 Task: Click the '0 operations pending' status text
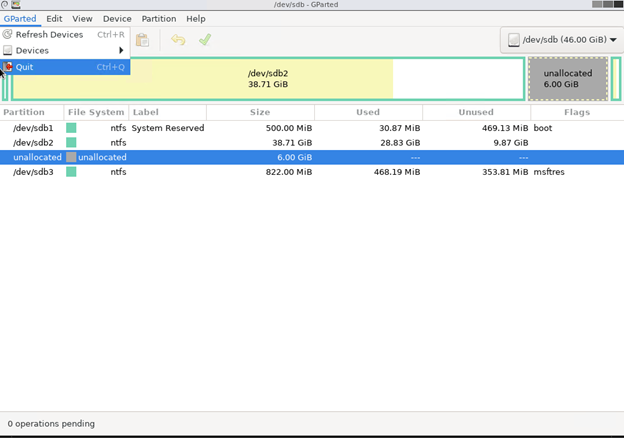click(51, 424)
